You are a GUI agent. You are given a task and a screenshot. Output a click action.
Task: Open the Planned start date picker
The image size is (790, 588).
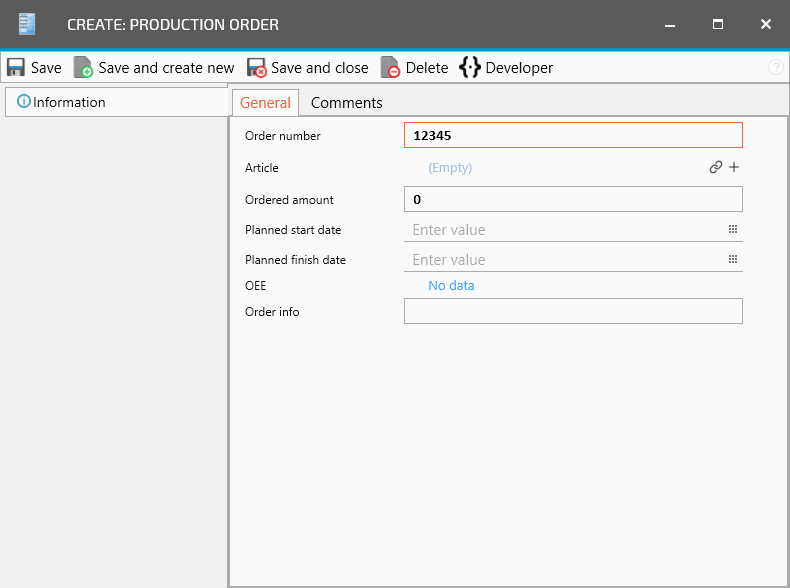coord(732,230)
